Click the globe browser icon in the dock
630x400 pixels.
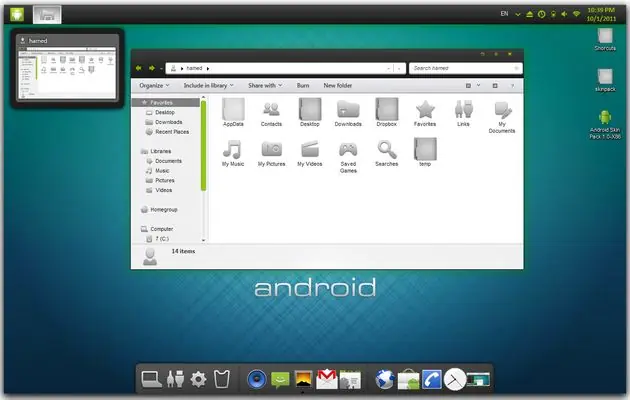385,379
